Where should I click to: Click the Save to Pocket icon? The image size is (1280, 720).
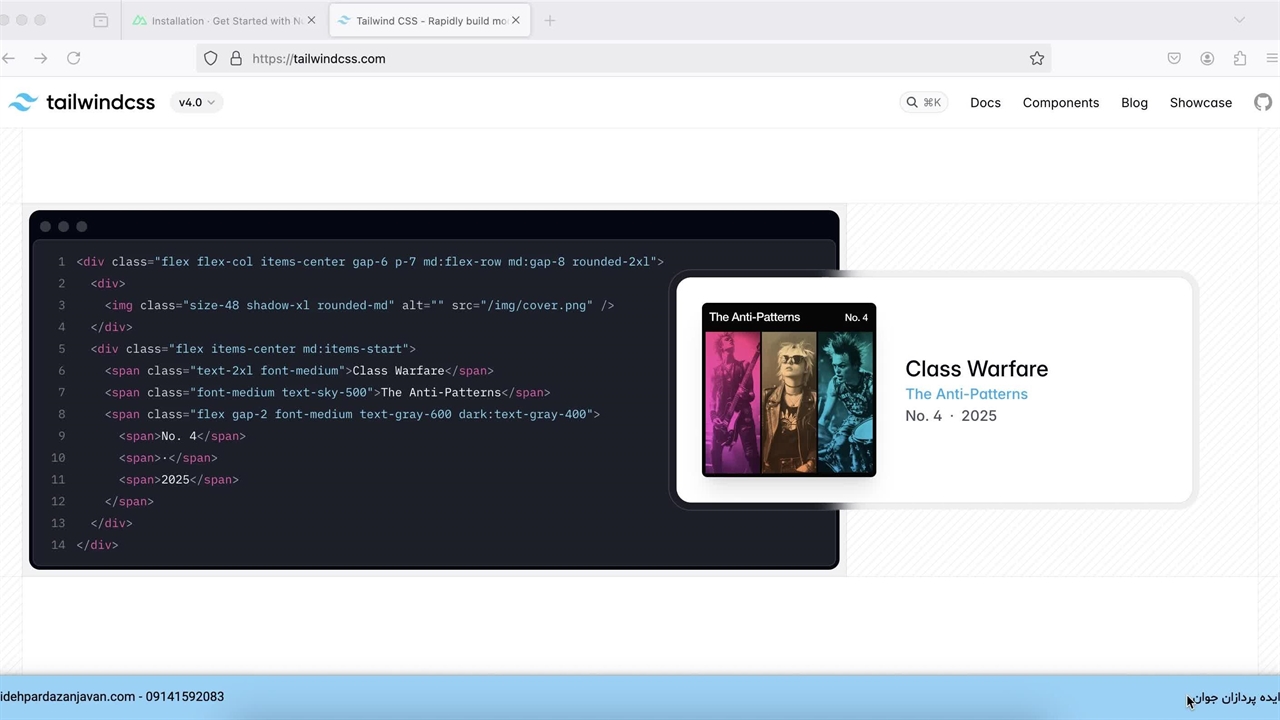click(x=1174, y=59)
